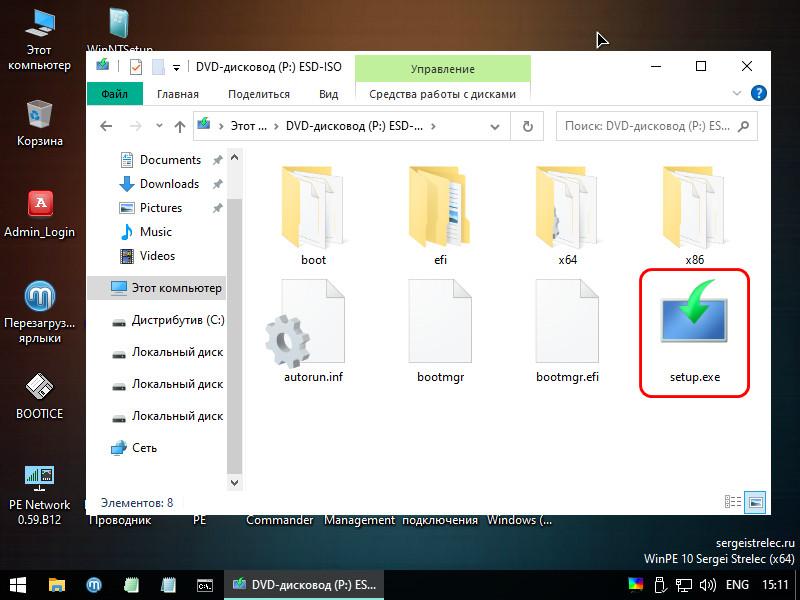Image resolution: width=800 pixels, height=600 pixels.
Task: Expand the chevron after Этот in address bar
Action: coord(276,126)
